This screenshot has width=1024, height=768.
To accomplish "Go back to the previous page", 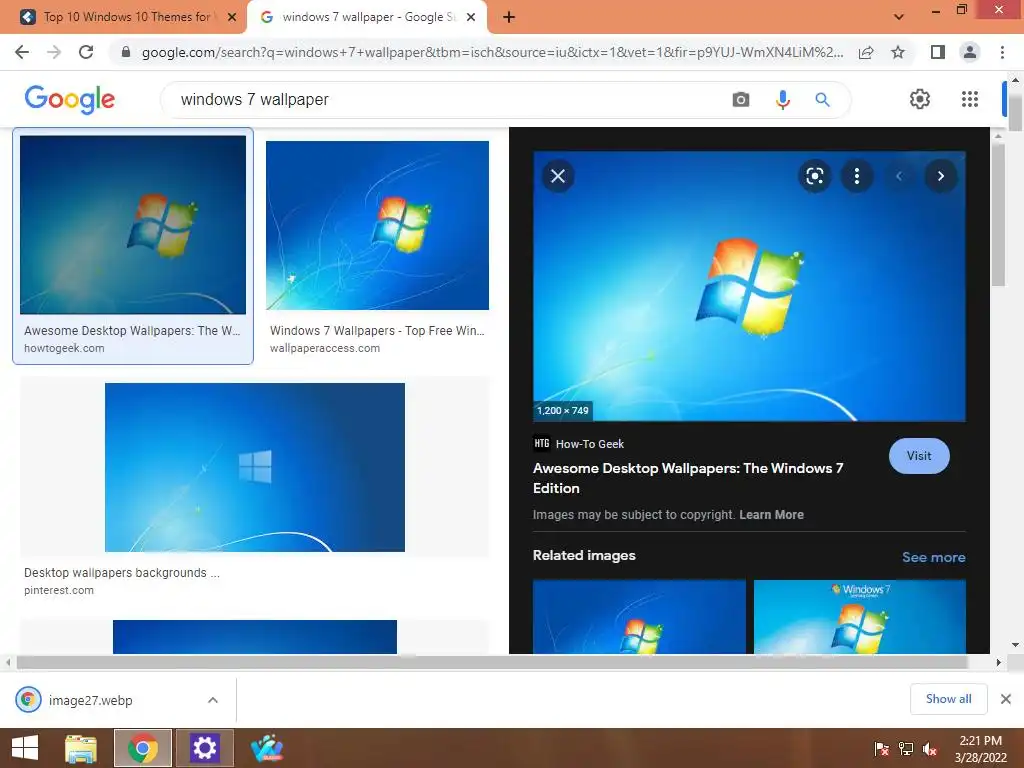I will [22, 52].
